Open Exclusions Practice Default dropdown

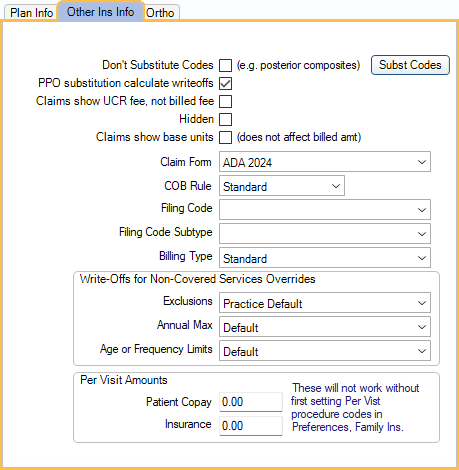tap(325, 303)
